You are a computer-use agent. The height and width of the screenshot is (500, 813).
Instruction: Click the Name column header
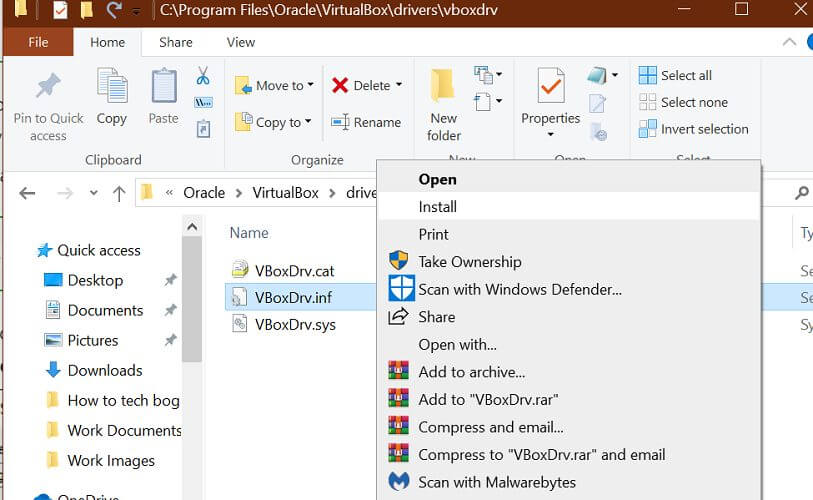(249, 233)
